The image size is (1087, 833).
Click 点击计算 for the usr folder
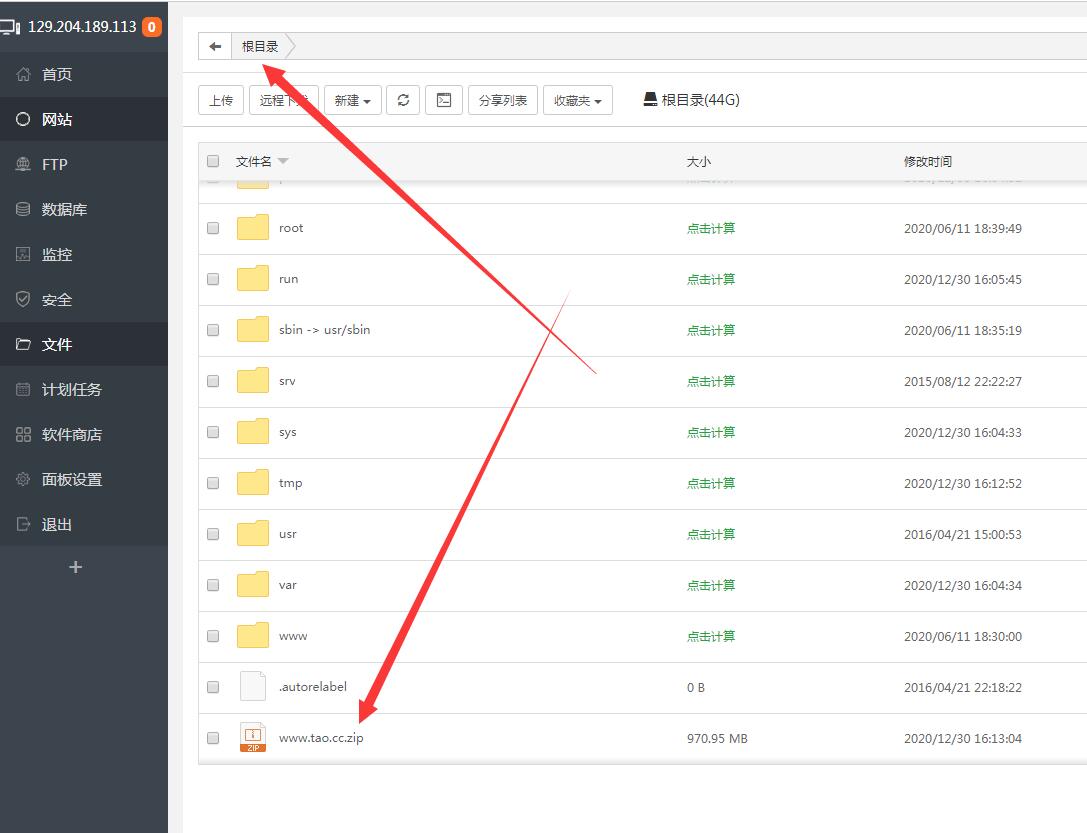711,534
